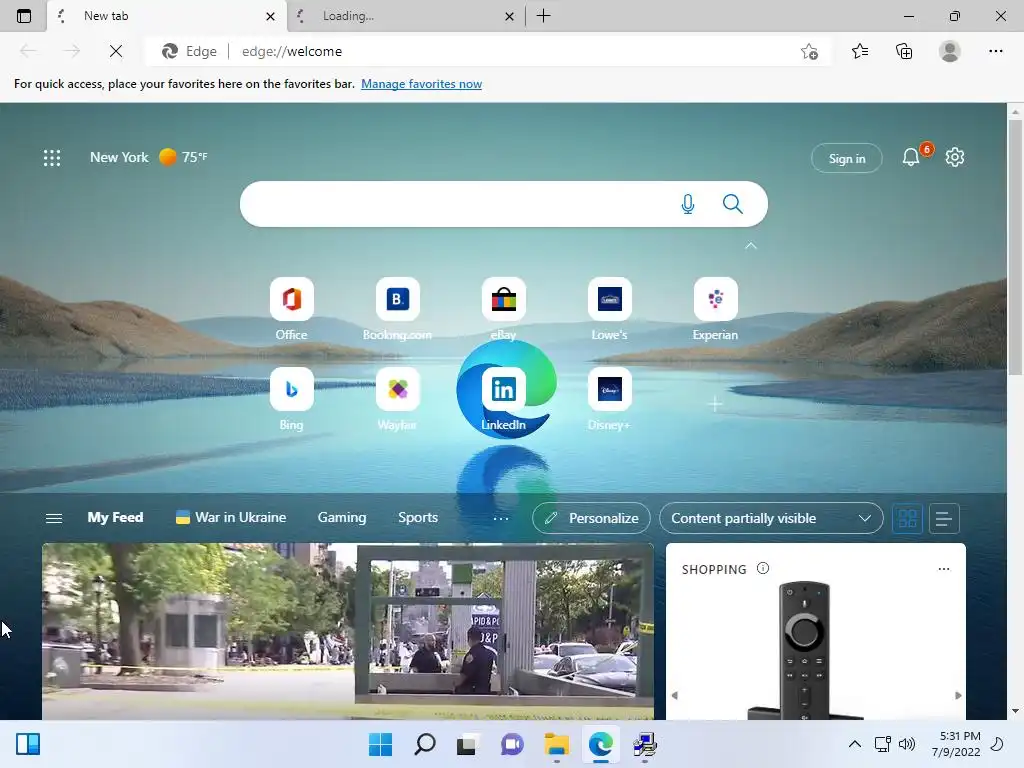Viewport: 1024px width, 768px height.
Task: Click Manage favorites now link
Action: [421, 84]
